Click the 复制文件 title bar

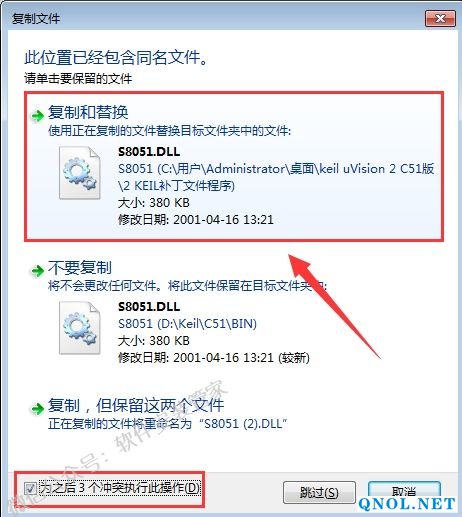click(213, 18)
